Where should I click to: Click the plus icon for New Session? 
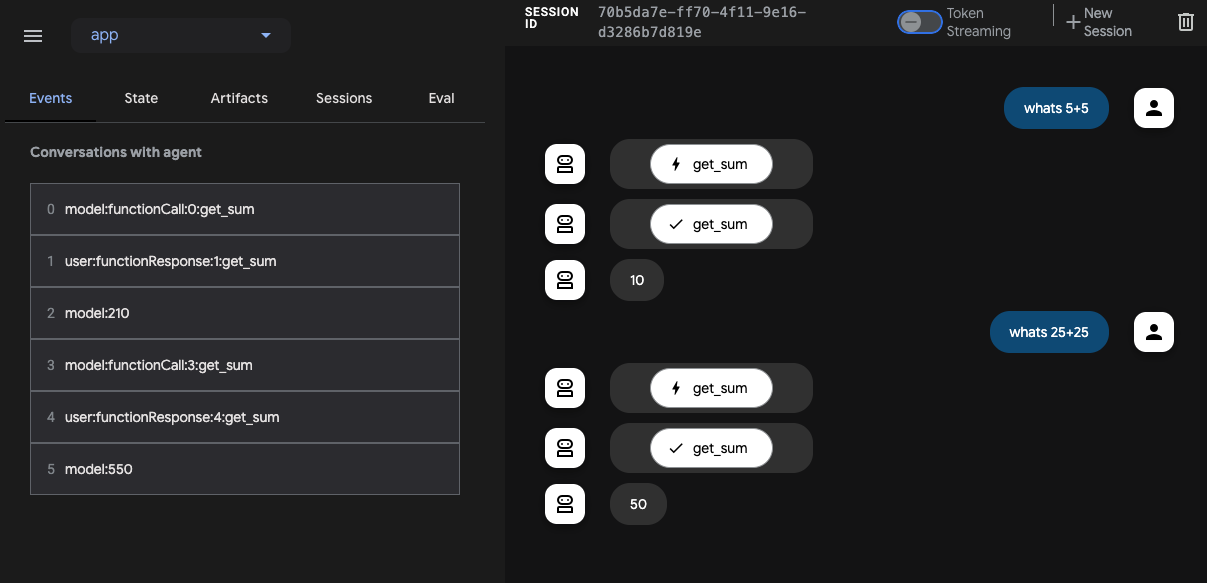click(x=1073, y=22)
